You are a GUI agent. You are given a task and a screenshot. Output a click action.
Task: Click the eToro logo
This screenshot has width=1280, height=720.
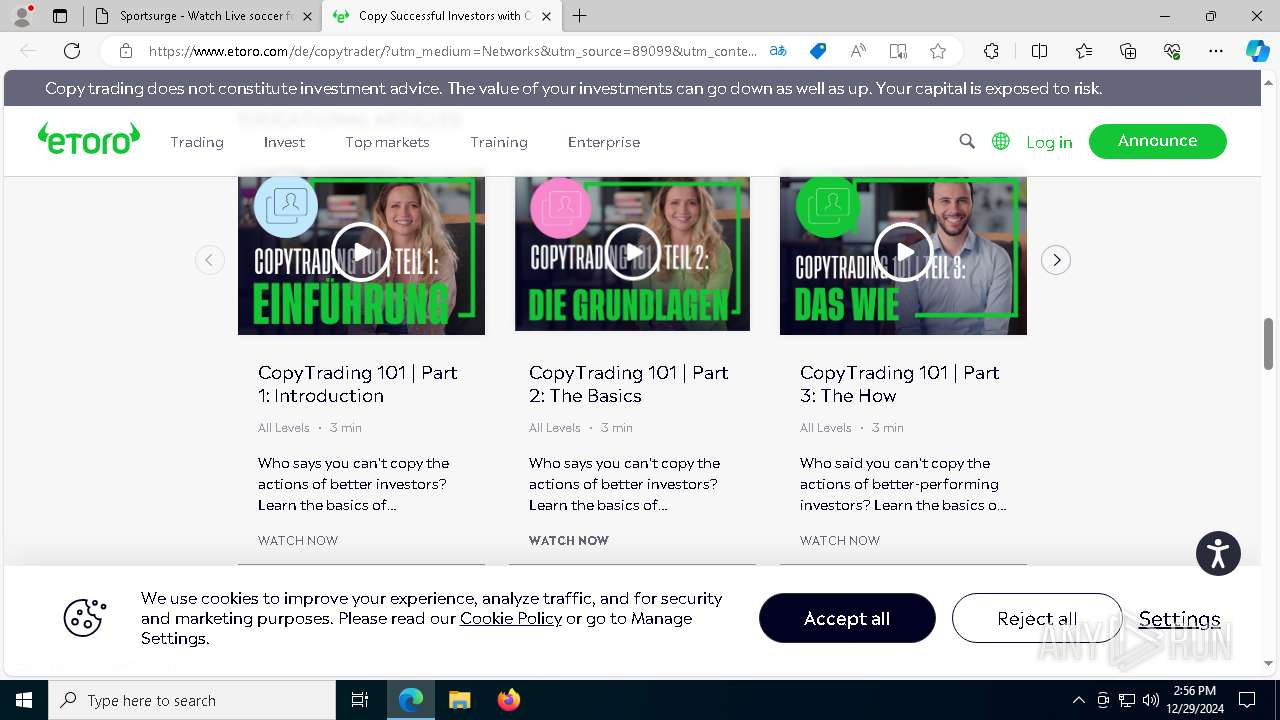(89, 139)
